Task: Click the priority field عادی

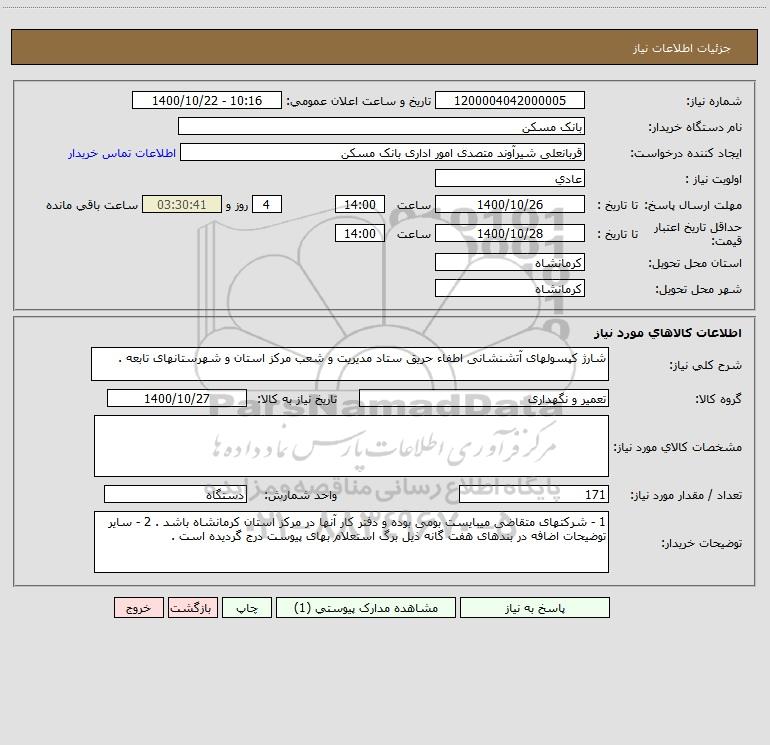Action: [x=510, y=178]
